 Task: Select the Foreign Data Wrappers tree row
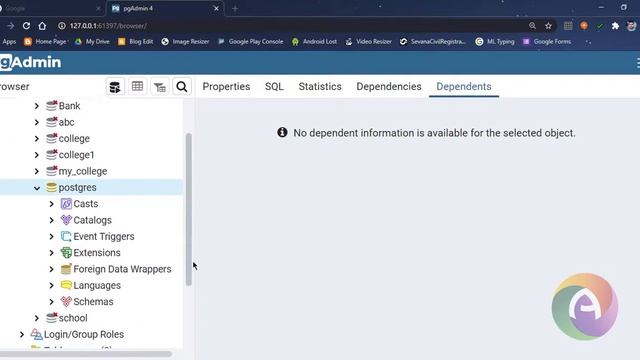91,269
